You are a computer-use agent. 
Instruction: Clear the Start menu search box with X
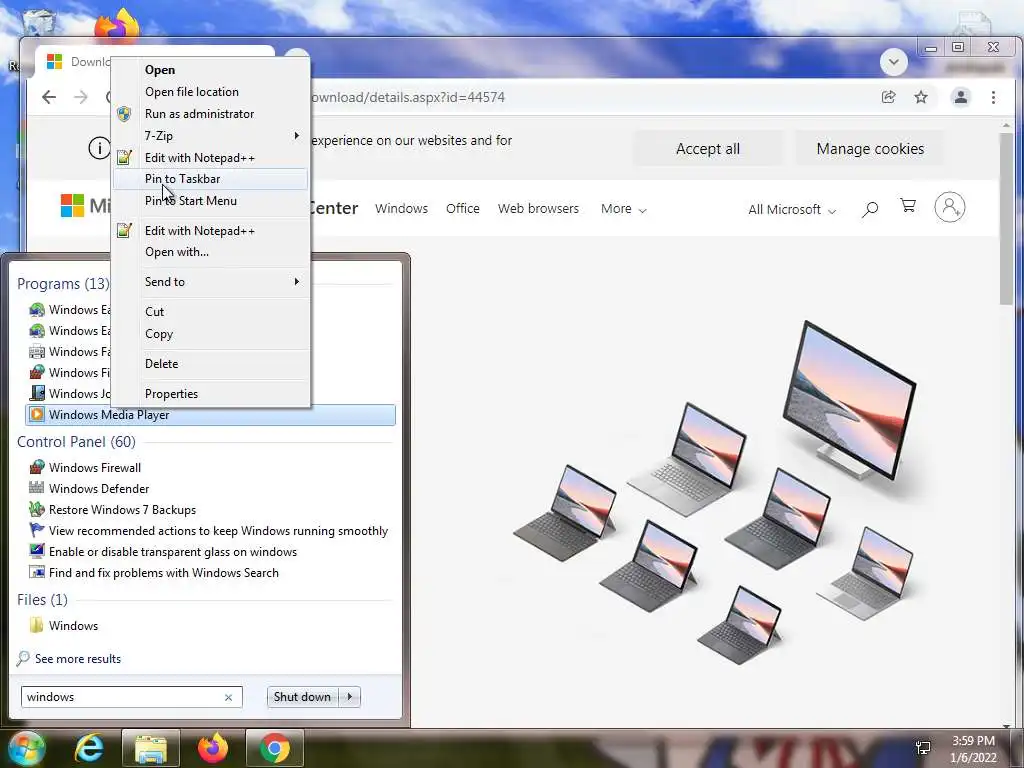pyautogui.click(x=229, y=697)
